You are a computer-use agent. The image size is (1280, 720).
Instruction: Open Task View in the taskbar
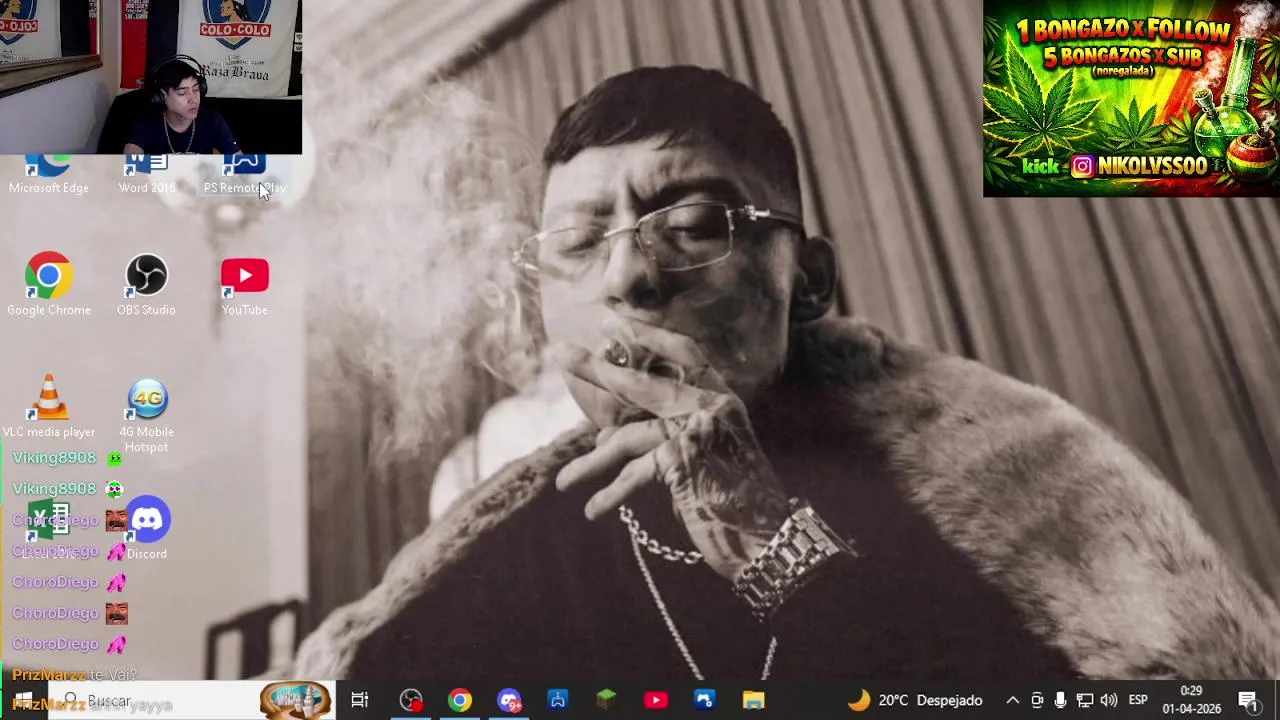[359, 700]
